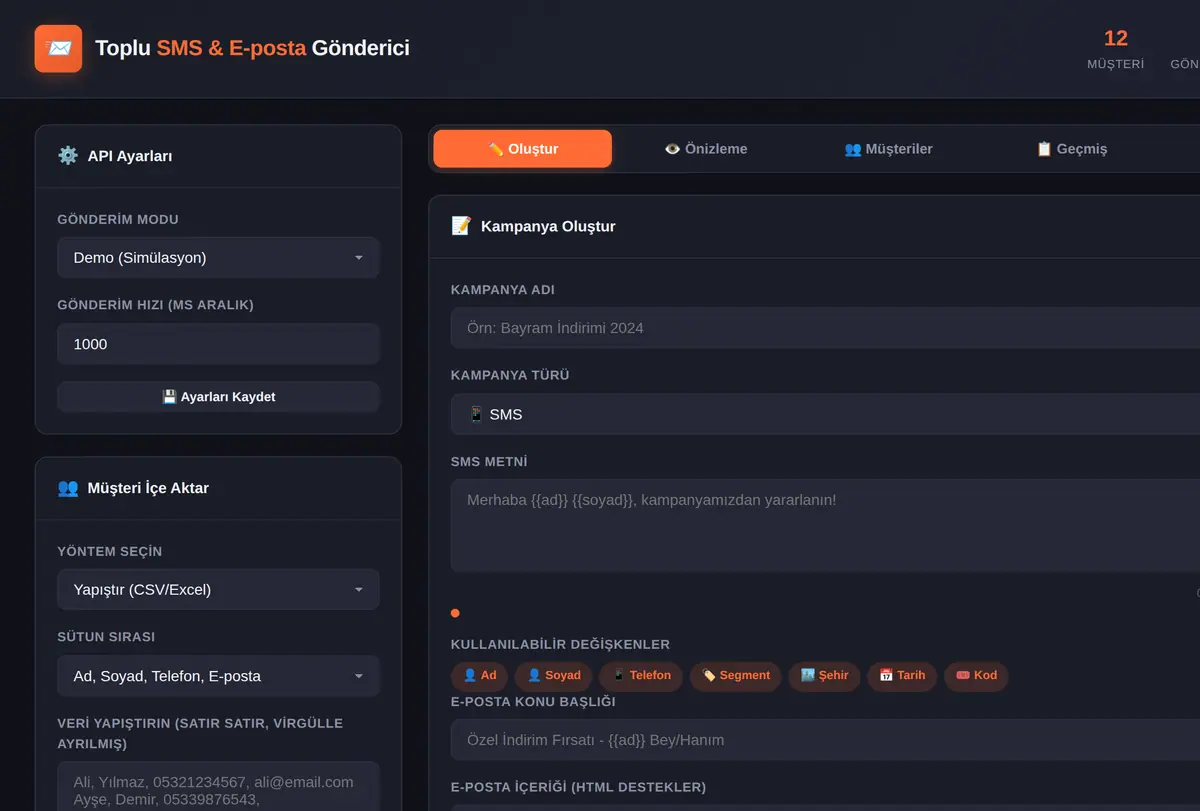
Task: Click the "API Ayarları" panel heading
Action: pyautogui.click(x=130, y=156)
